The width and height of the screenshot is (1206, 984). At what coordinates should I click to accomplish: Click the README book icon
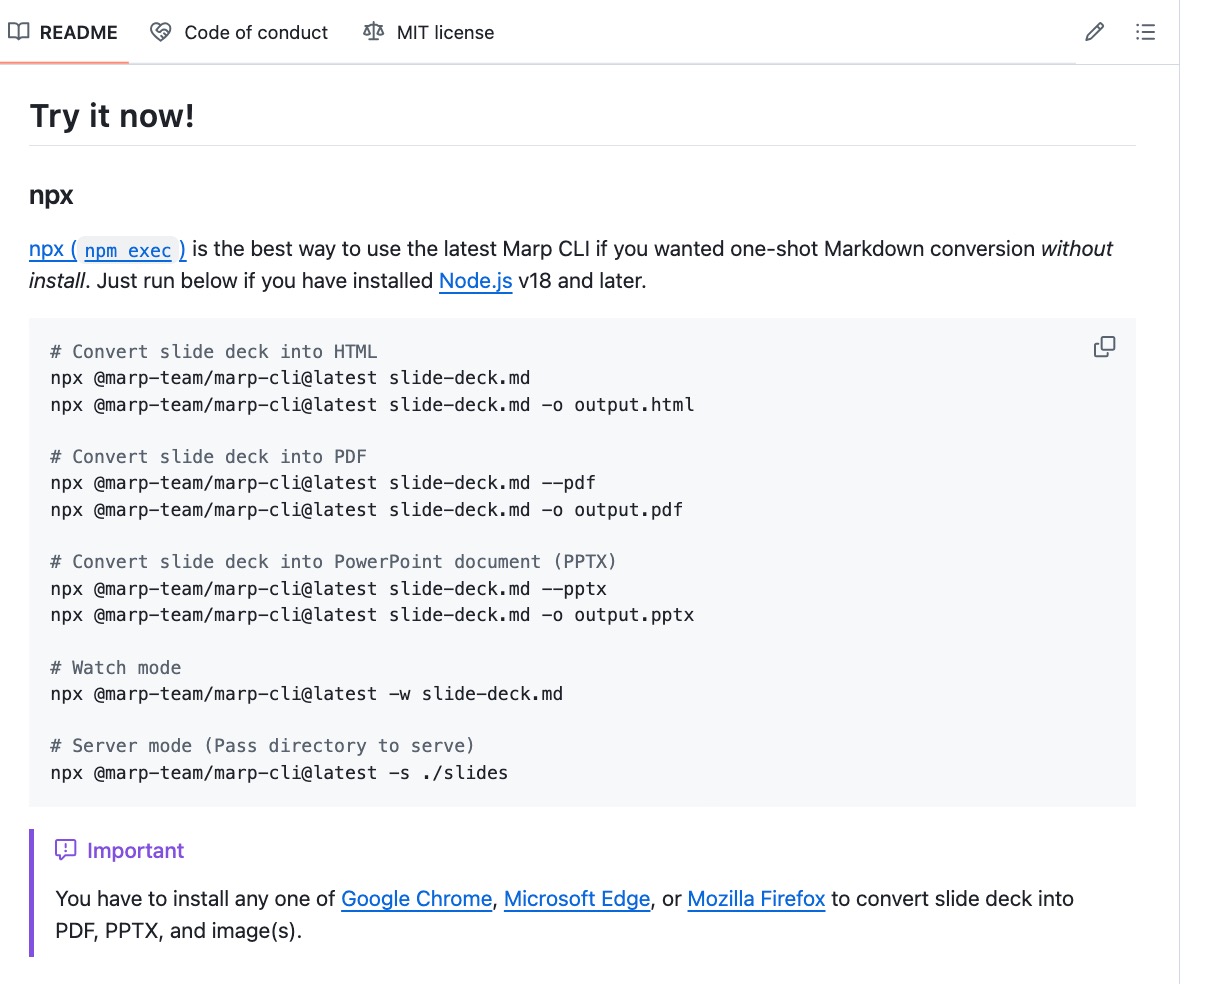click(19, 31)
